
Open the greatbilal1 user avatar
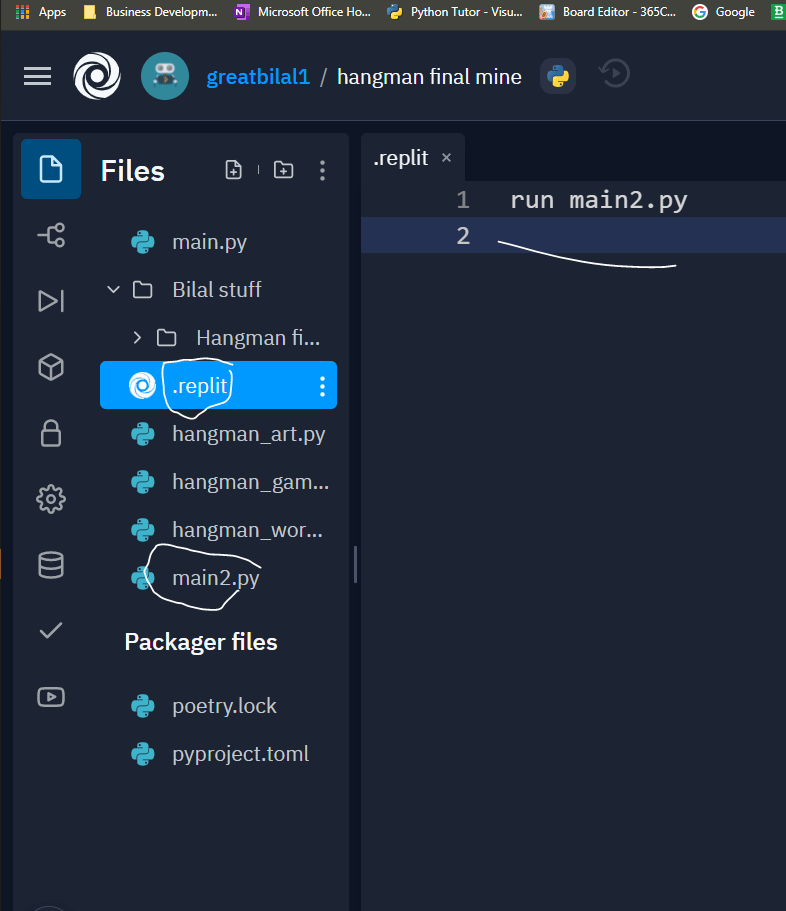165,76
